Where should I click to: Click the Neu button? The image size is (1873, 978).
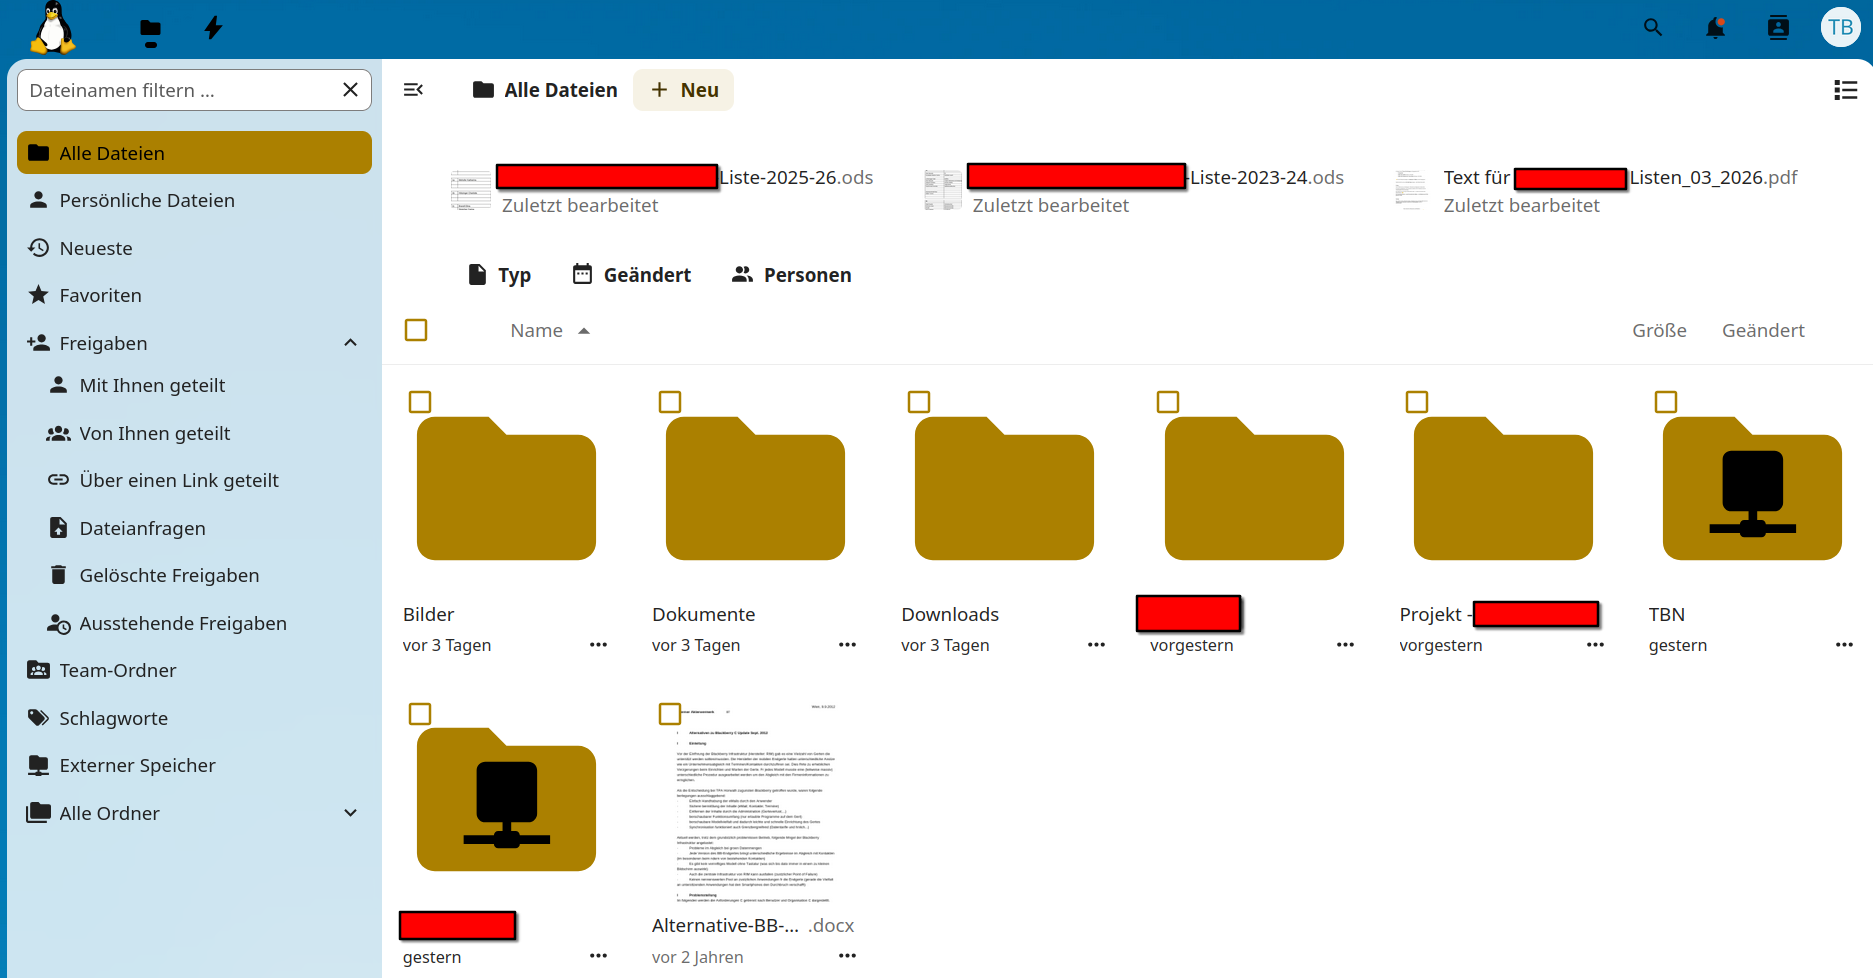tap(684, 90)
